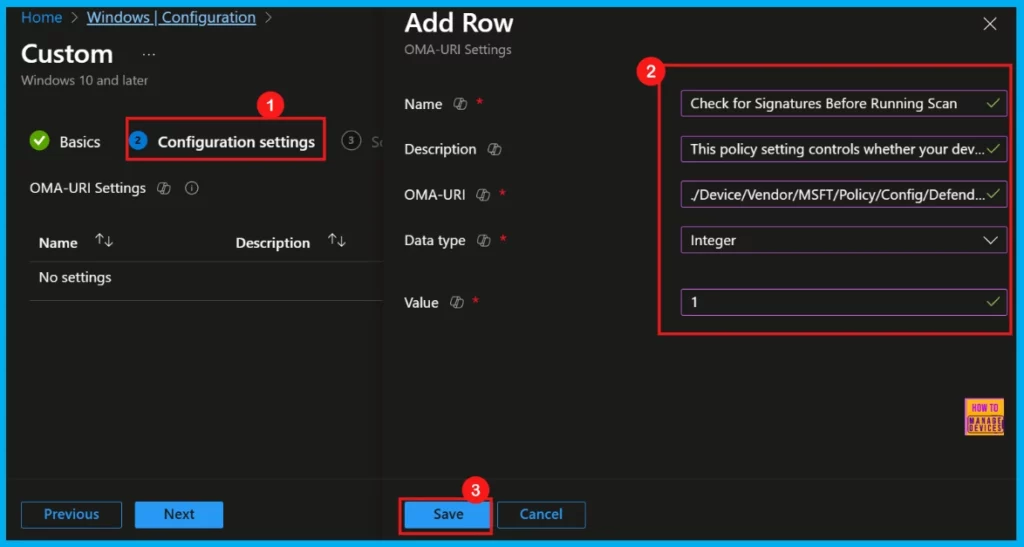Sort table by Description column arrows
This screenshot has width=1024, height=547.
336,241
